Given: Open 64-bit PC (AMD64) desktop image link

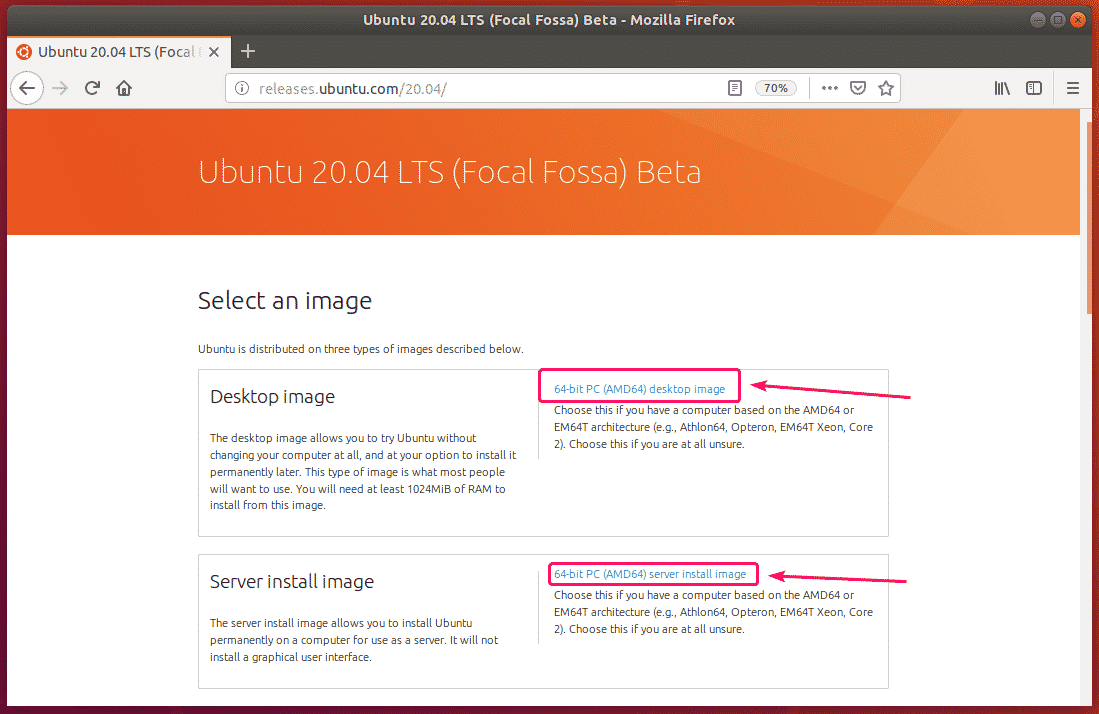Looking at the screenshot, I should tap(639, 389).
